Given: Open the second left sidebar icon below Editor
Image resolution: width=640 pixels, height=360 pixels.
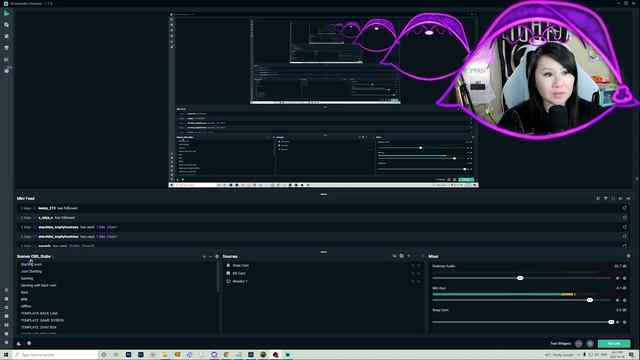Looking at the screenshot, I should (6, 25).
